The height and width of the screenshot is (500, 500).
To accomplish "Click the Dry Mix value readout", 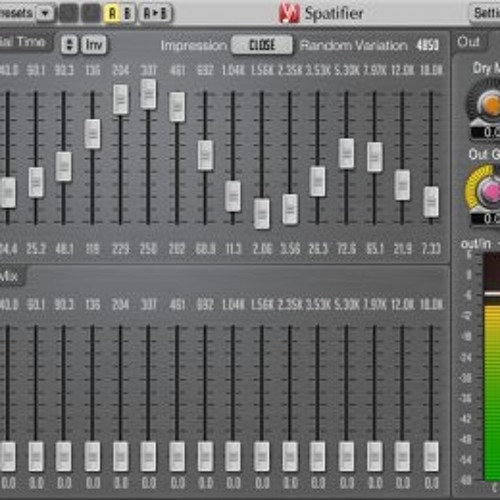I will click(486, 132).
